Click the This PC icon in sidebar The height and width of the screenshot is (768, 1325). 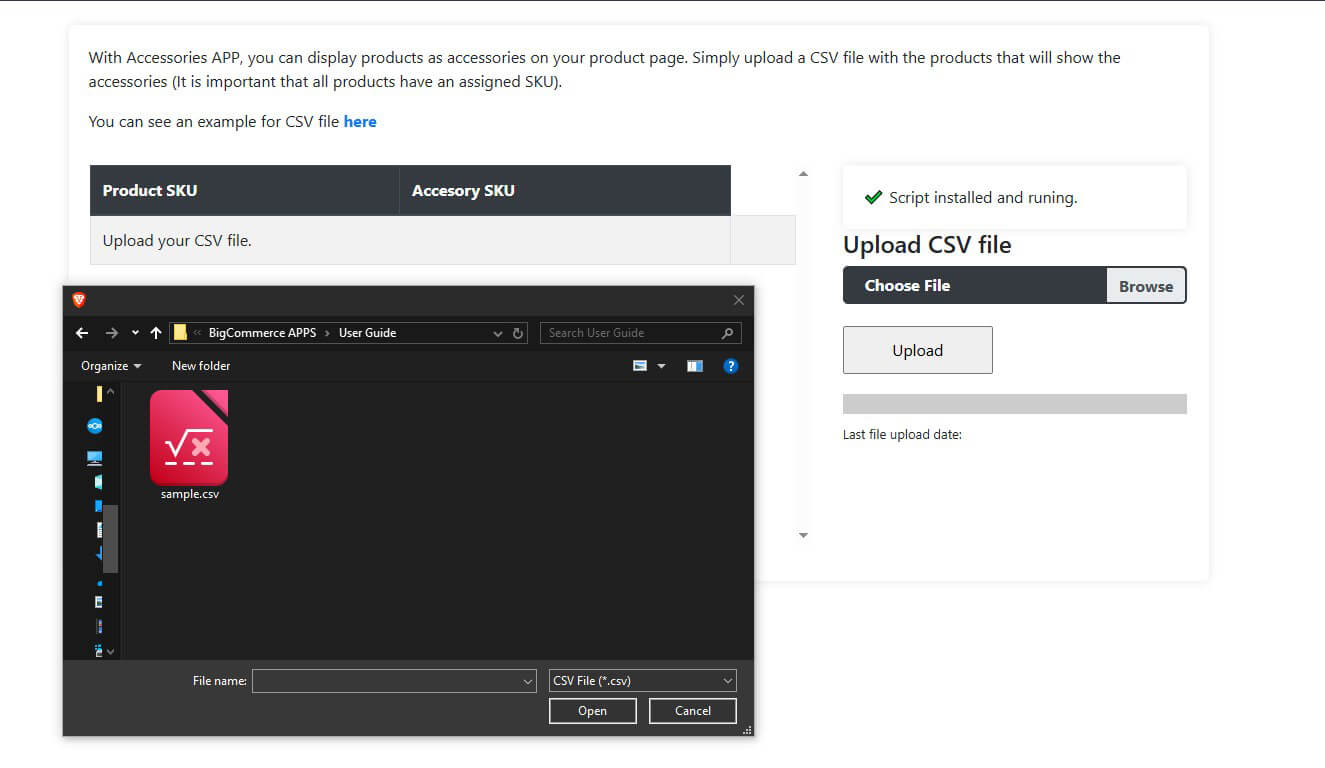95,458
